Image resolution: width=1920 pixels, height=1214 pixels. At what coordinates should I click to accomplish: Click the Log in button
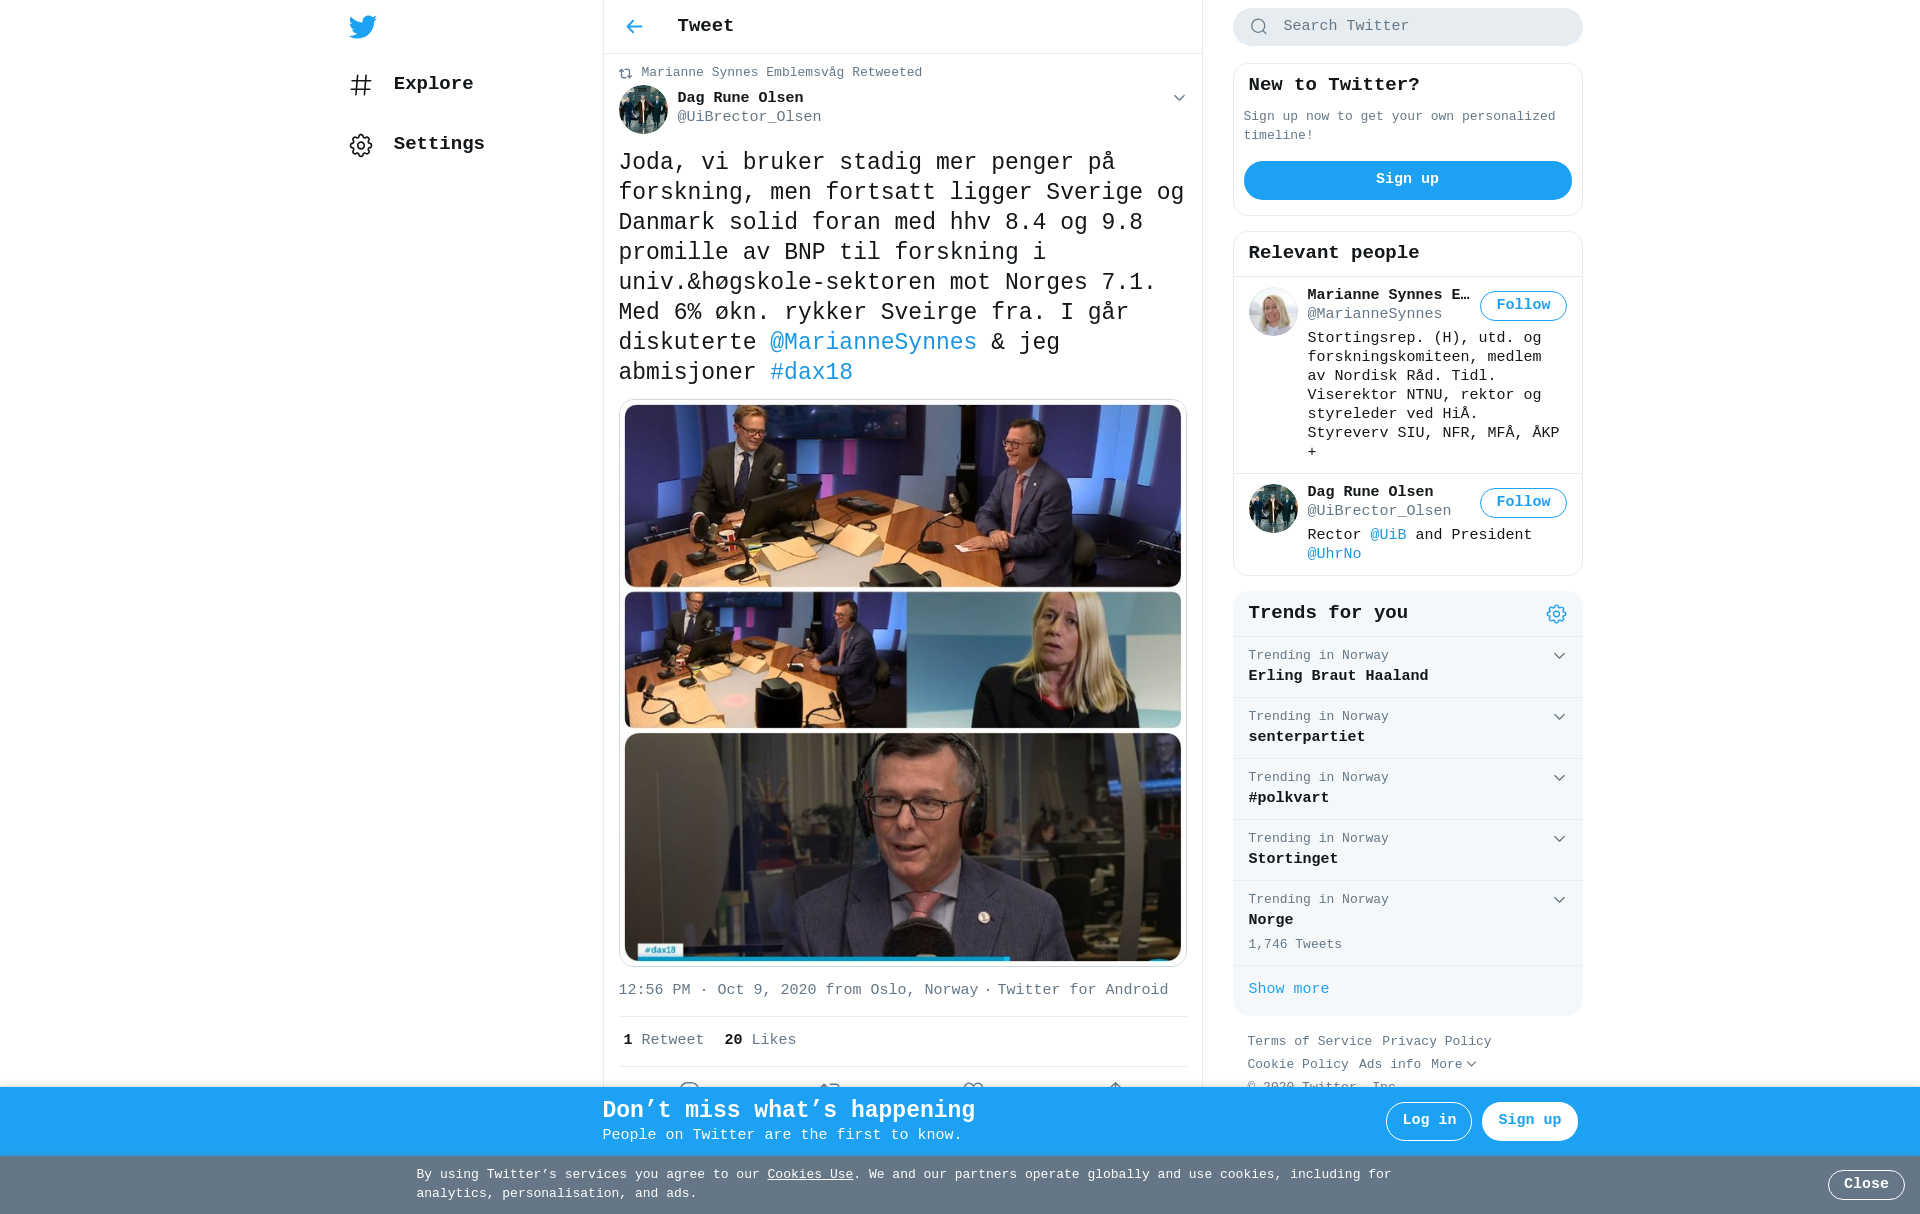(x=1428, y=1121)
